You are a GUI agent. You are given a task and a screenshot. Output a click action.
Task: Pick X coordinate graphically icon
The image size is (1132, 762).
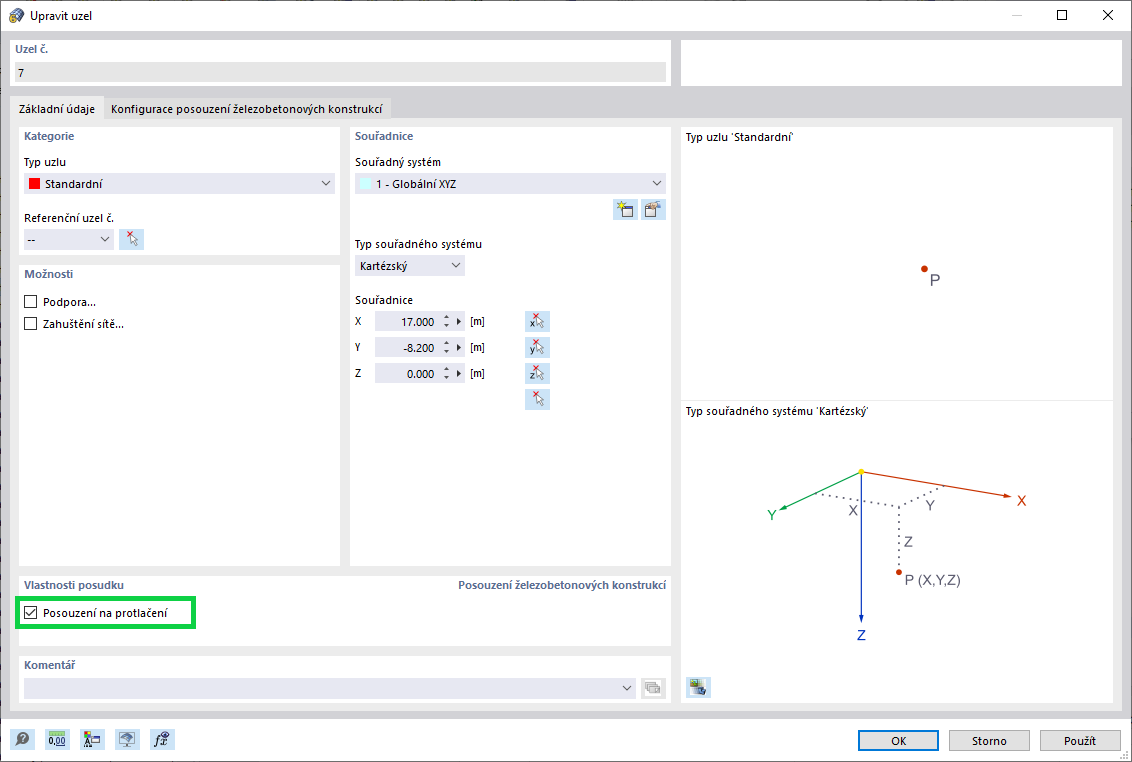pos(537,321)
